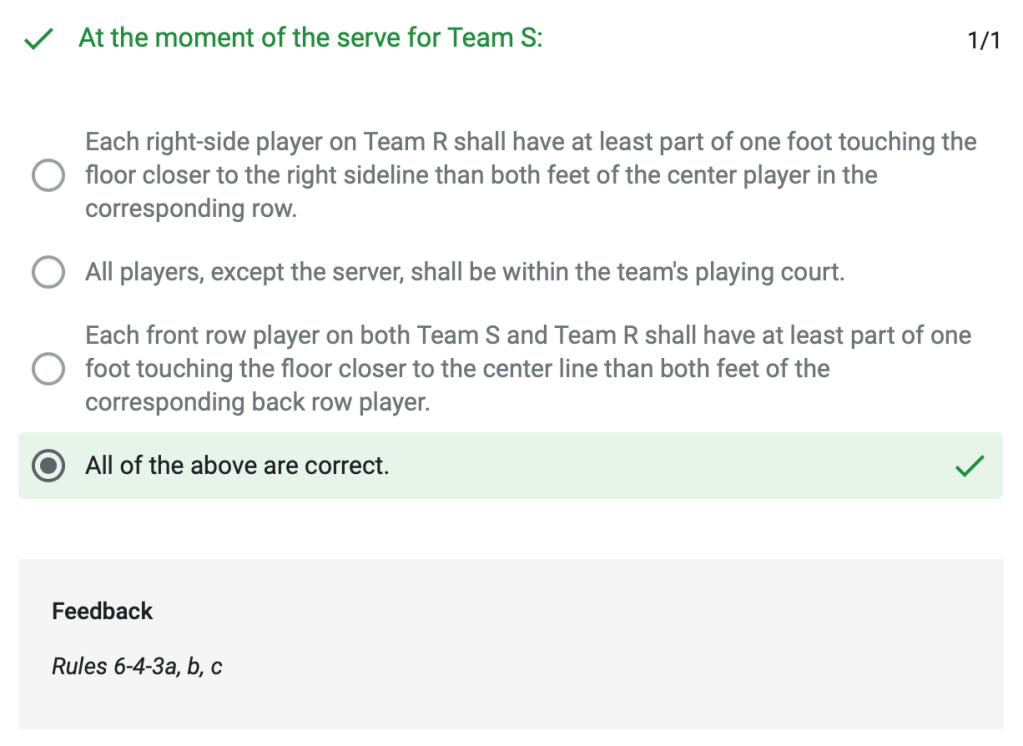Click 'corresponding row.' ending the first option

coord(190,210)
